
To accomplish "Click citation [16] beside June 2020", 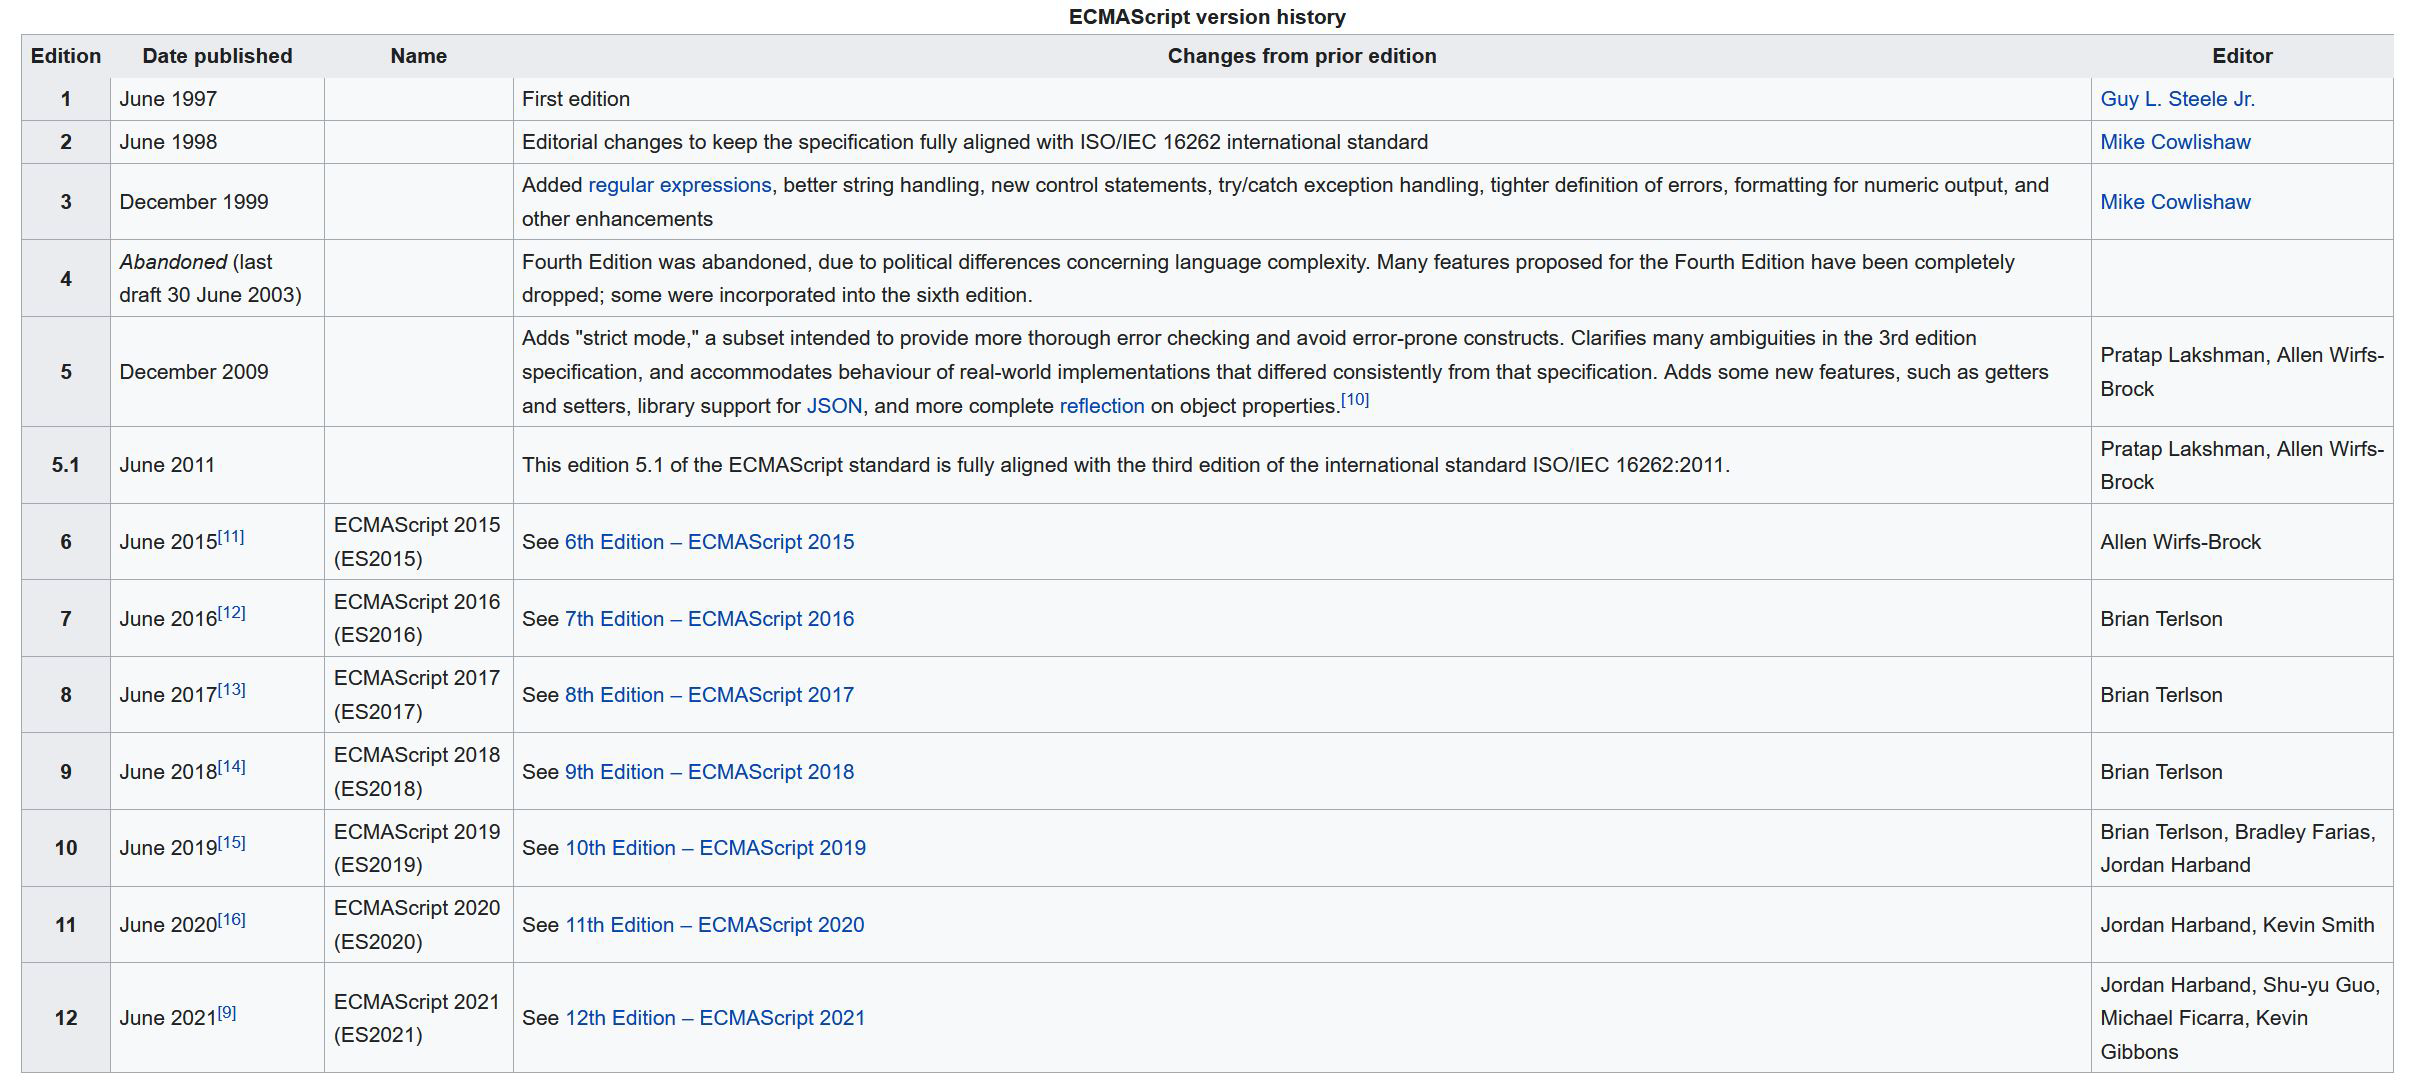I will tap(231, 920).
